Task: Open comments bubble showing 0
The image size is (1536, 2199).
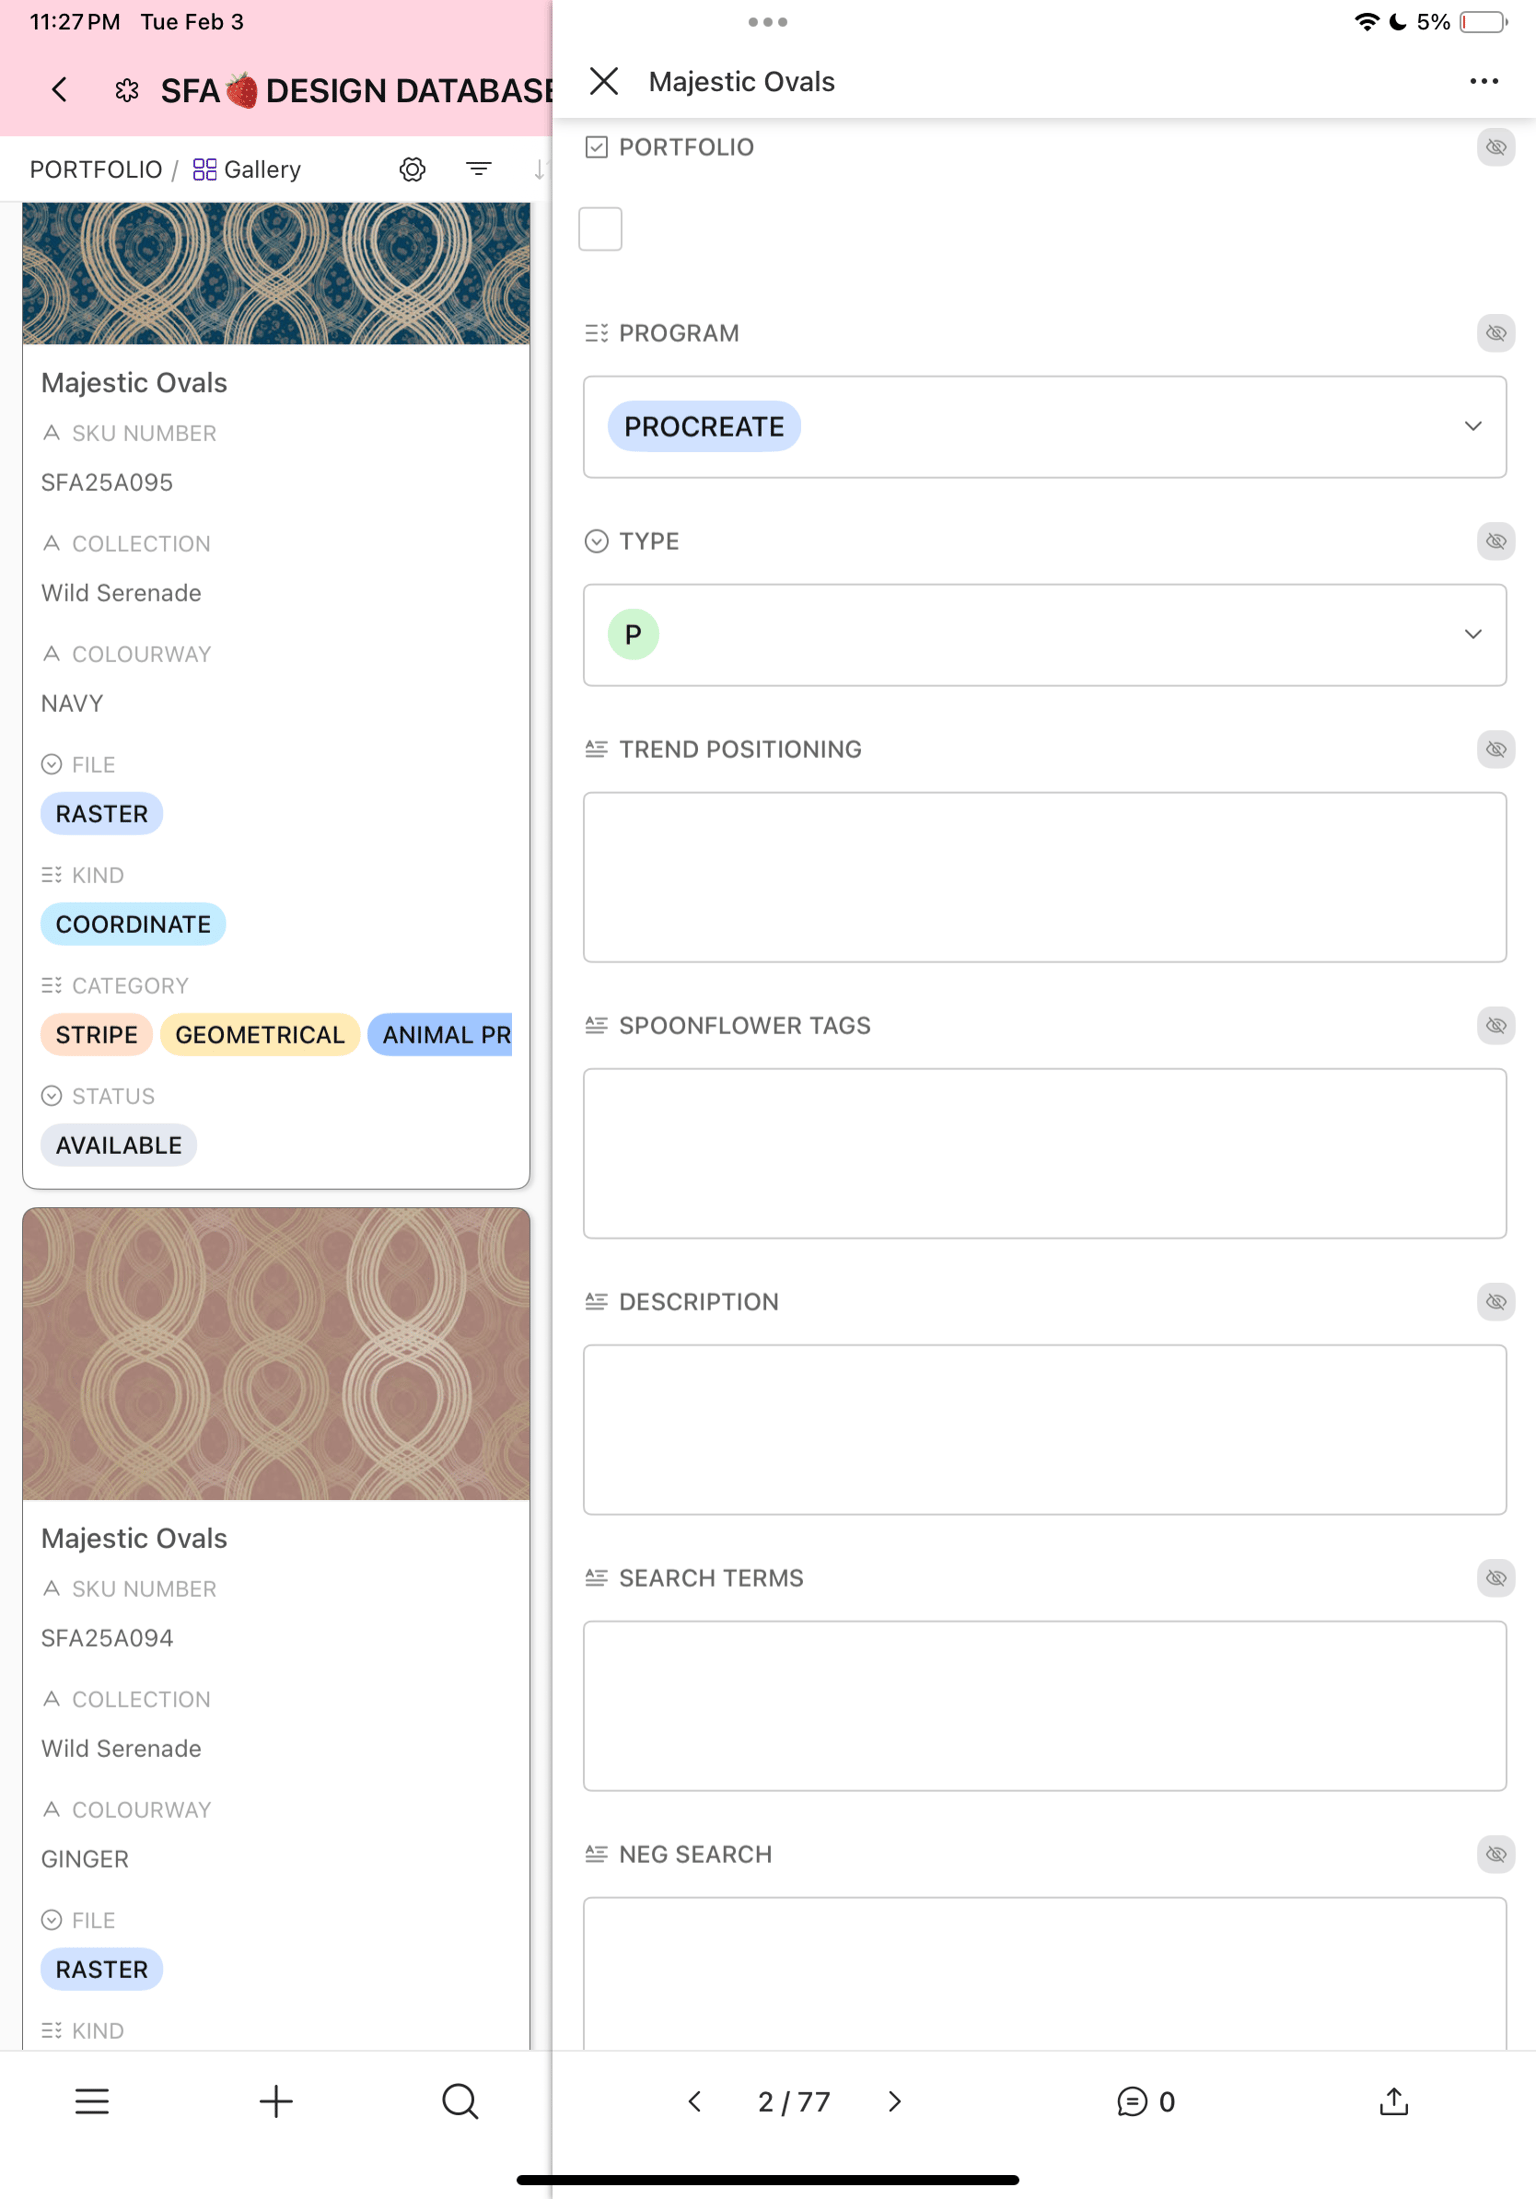Action: [1145, 2101]
